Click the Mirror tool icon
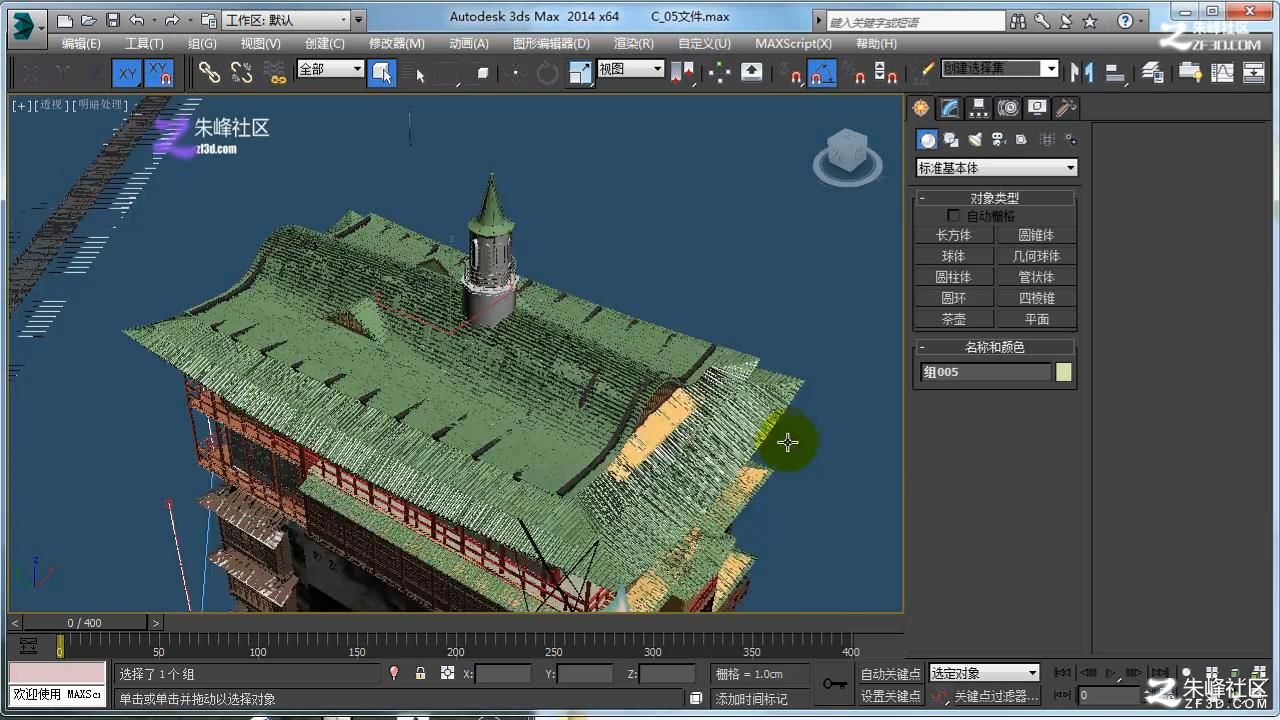Image resolution: width=1280 pixels, height=720 pixels. coord(1081,72)
